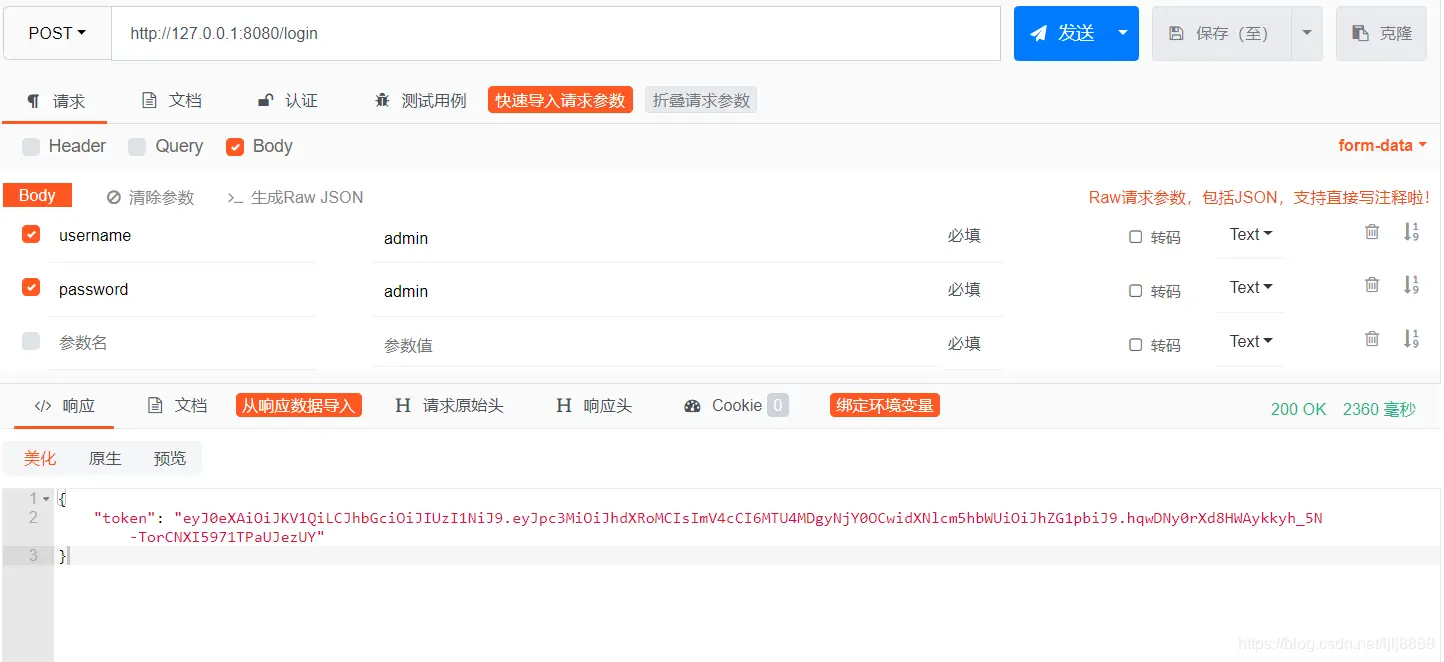This screenshot has width=1444, height=662.
Task: Delete the password parameter via trash icon
Action: tap(1372, 285)
